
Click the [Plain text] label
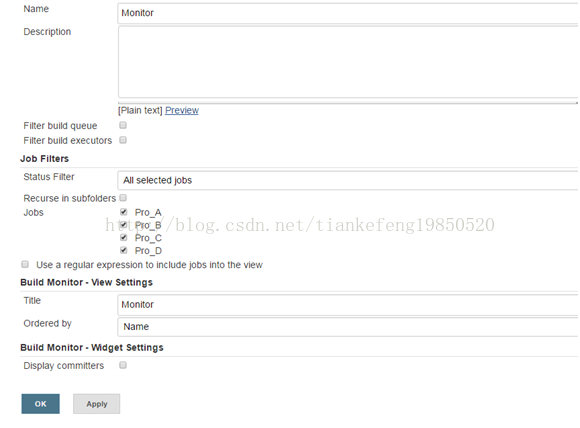pyautogui.click(x=140, y=110)
